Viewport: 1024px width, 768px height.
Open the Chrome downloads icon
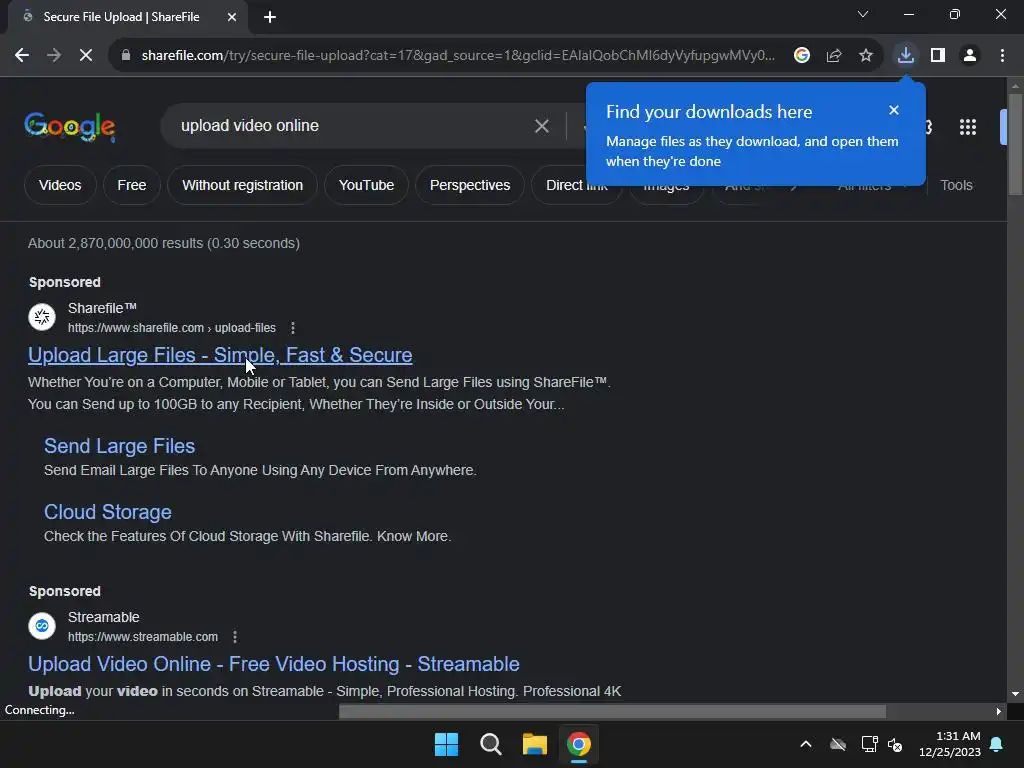(x=906, y=56)
